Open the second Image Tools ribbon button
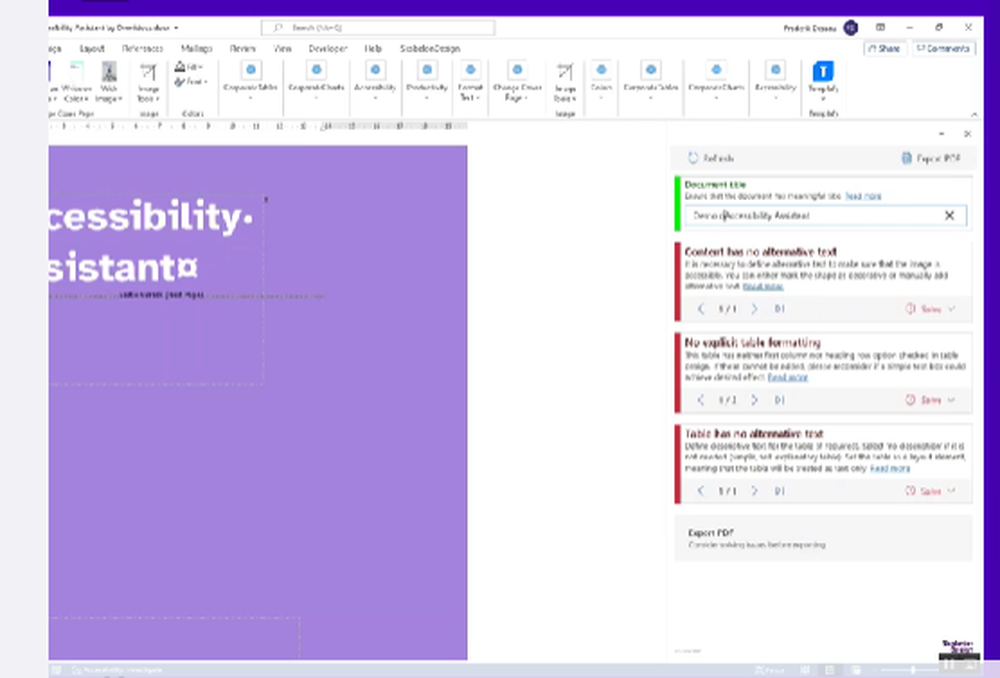Viewport: 1000px width, 678px height. coord(564,82)
